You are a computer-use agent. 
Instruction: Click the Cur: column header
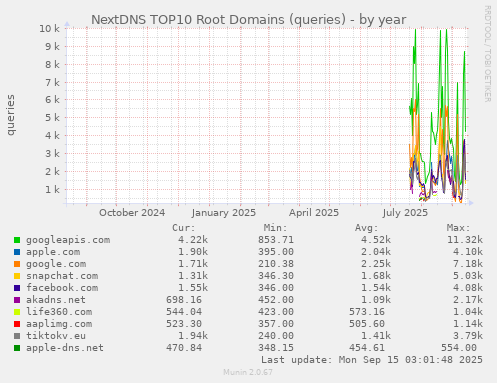184,228
